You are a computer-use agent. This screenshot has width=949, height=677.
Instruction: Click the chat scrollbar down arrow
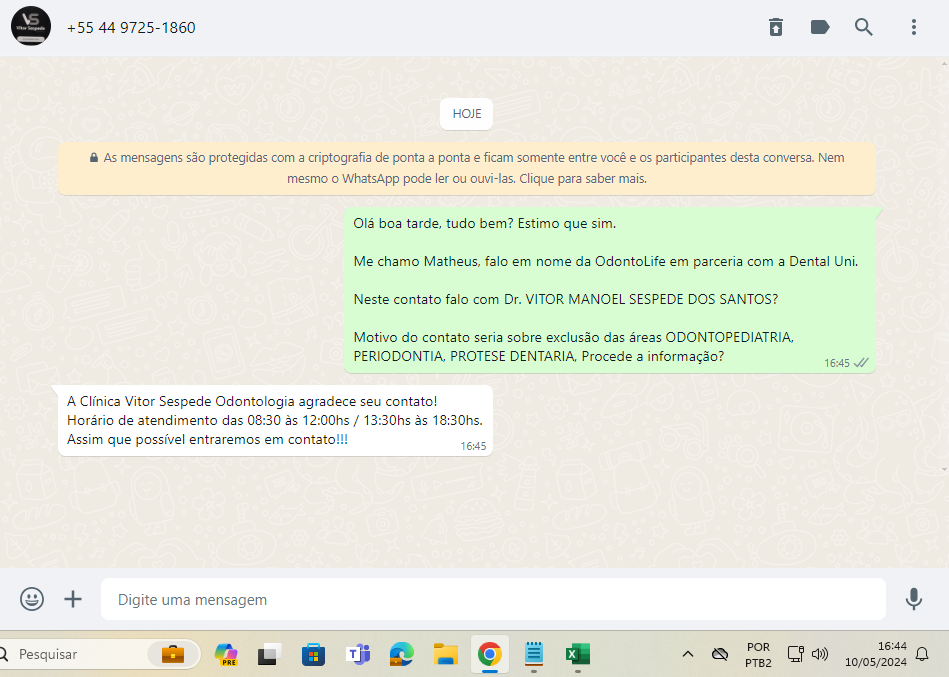[x=944, y=469]
